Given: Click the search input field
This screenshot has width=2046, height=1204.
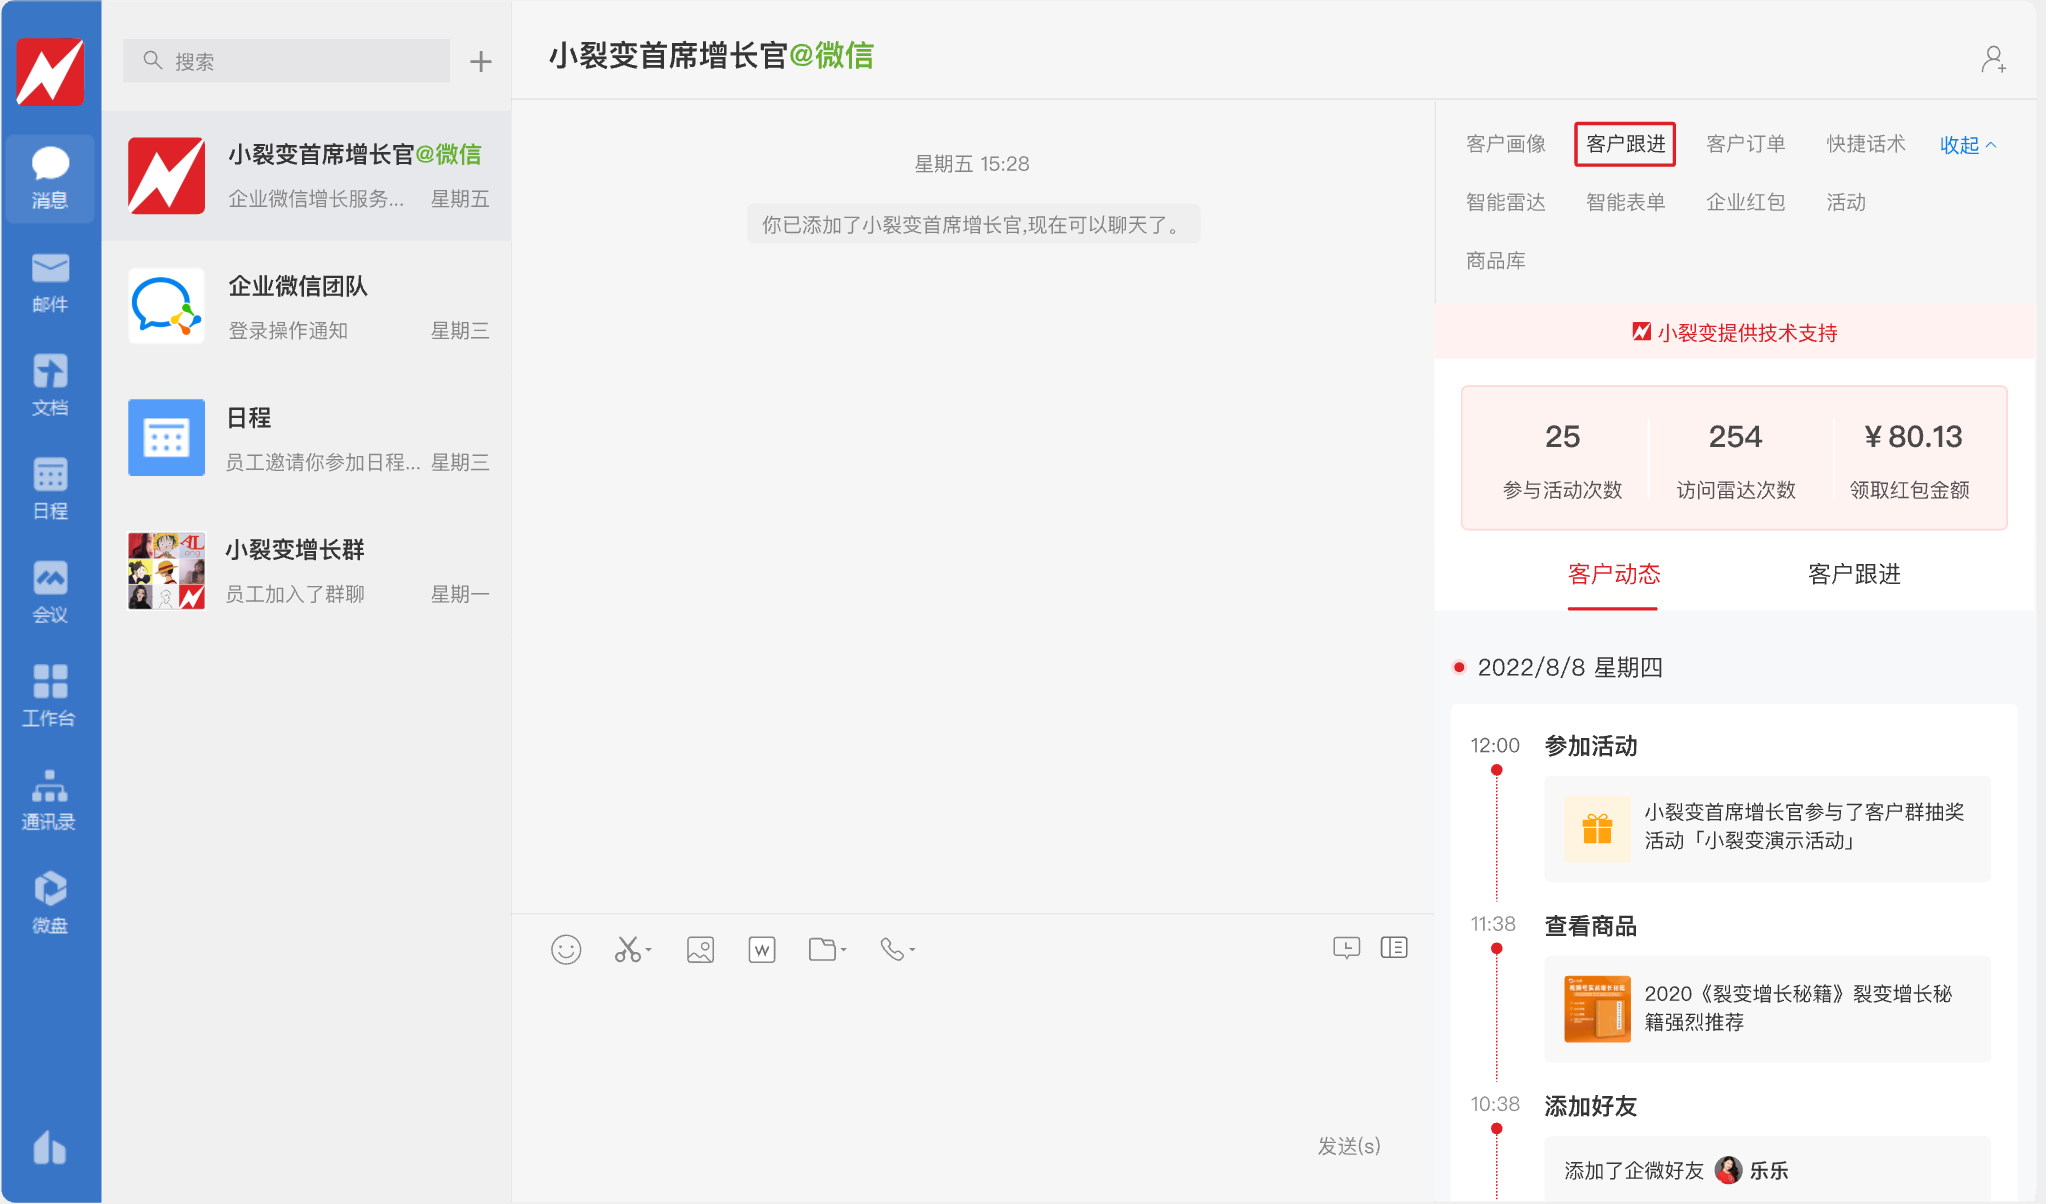Looking at the screenshot, I should pos(286,61).
